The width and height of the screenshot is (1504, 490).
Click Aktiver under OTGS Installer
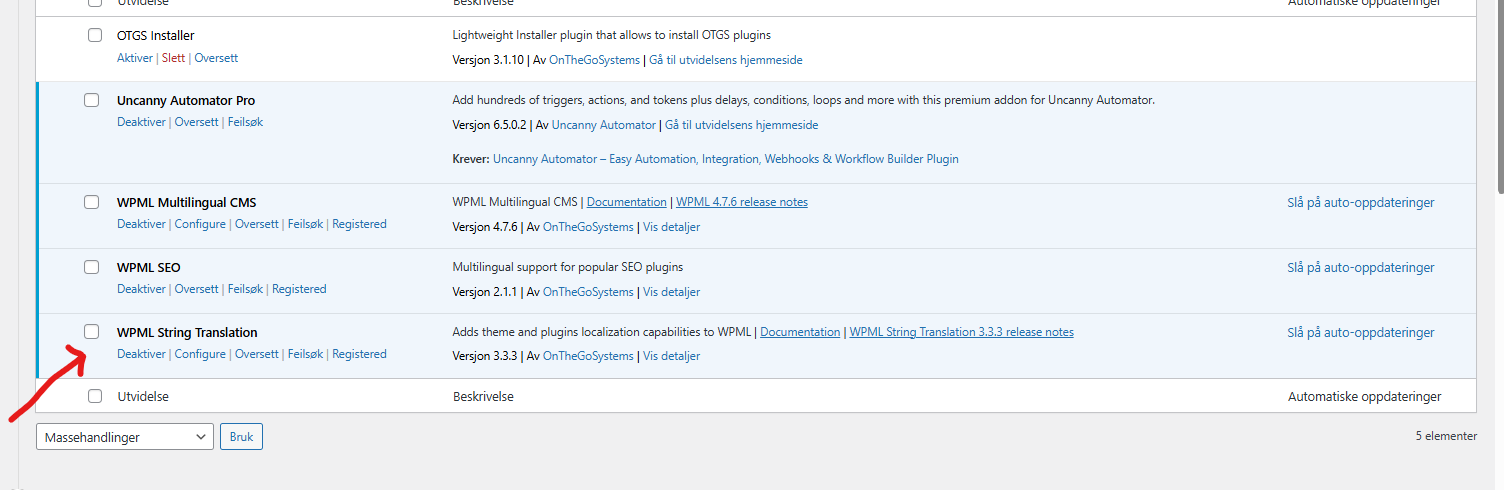pyautogui.click(x=135, y=58)
